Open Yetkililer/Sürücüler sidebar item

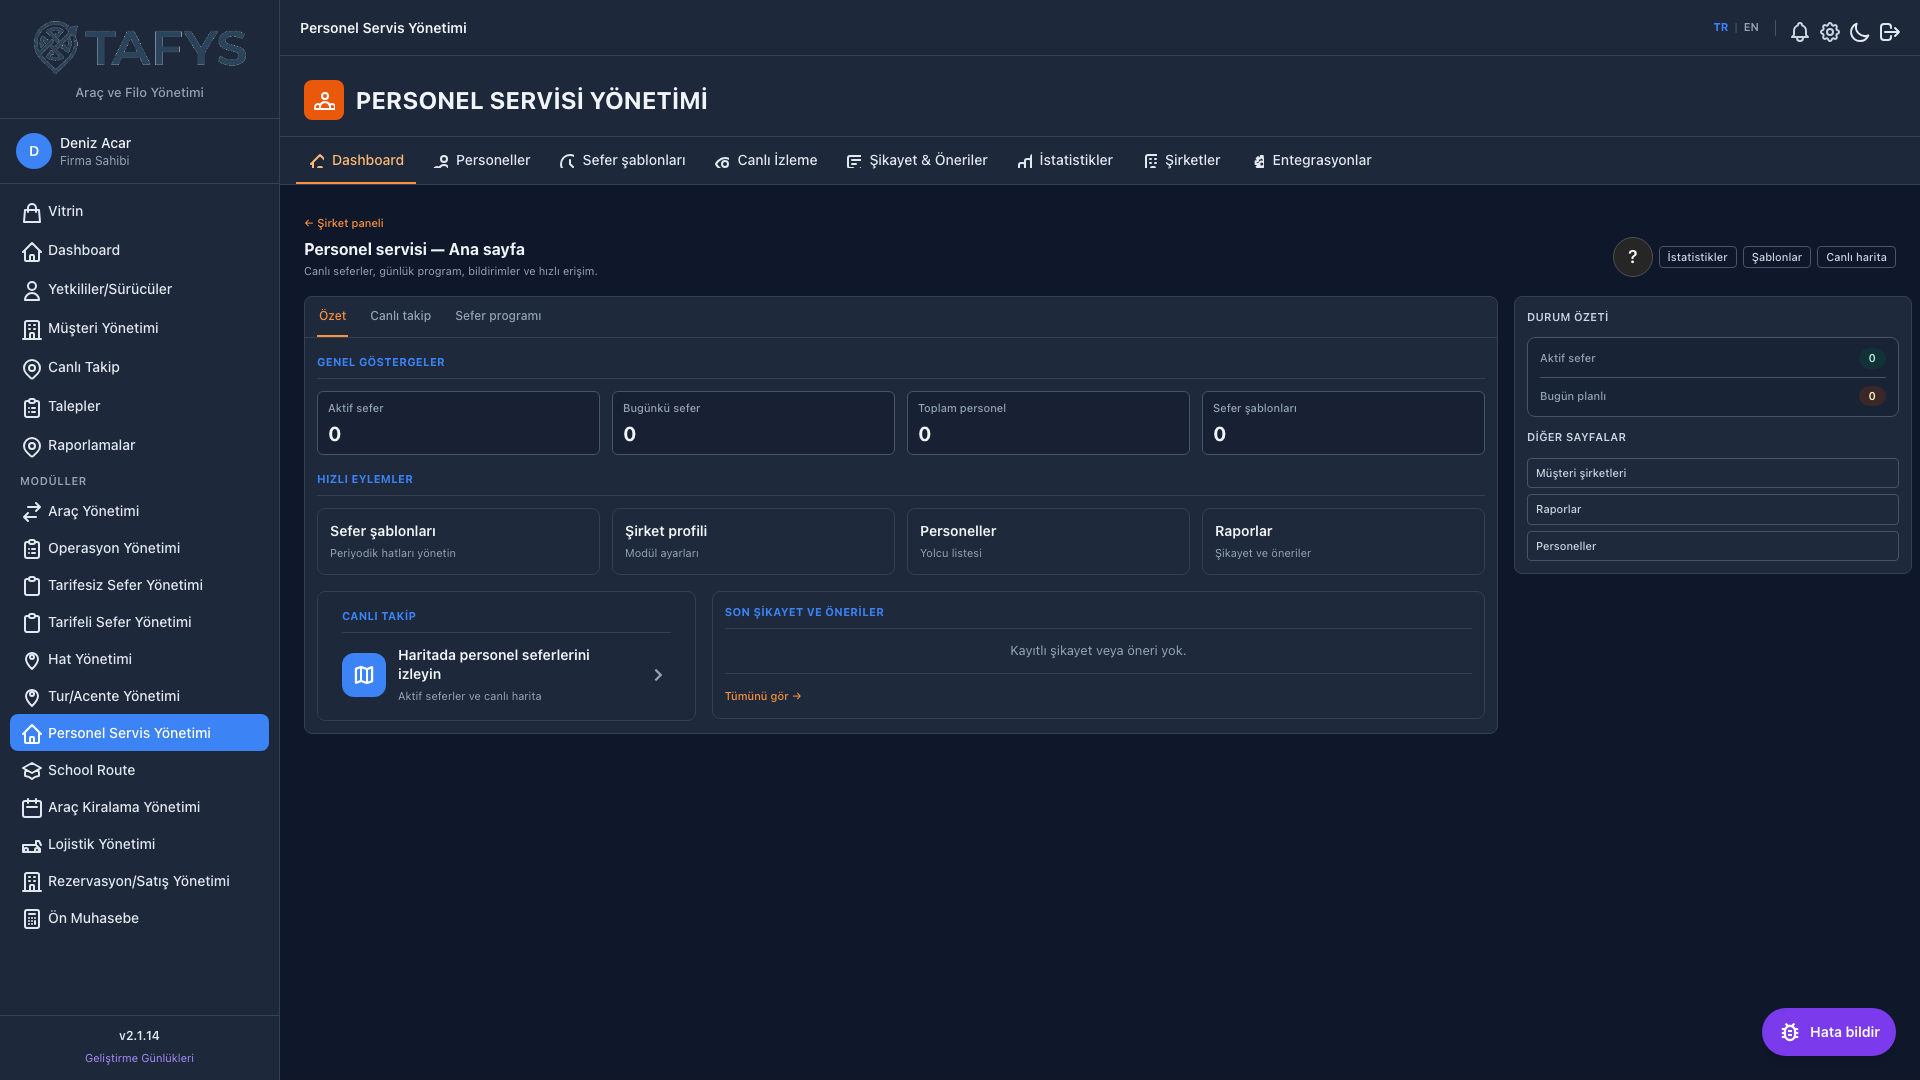coord(139,289)
